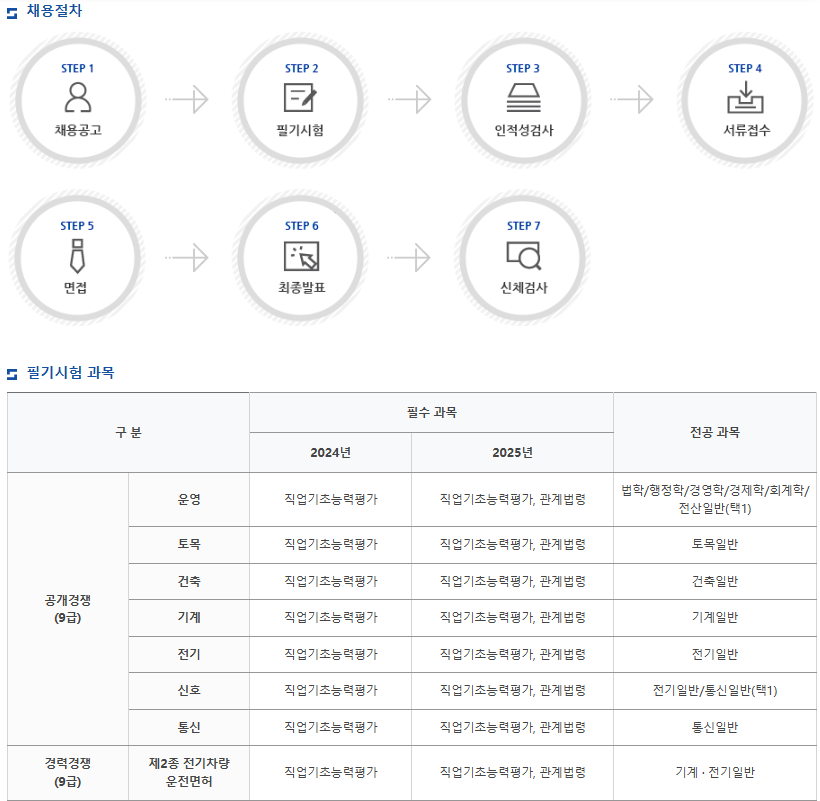Click the 운영 row label

click(x=189, y=499)
